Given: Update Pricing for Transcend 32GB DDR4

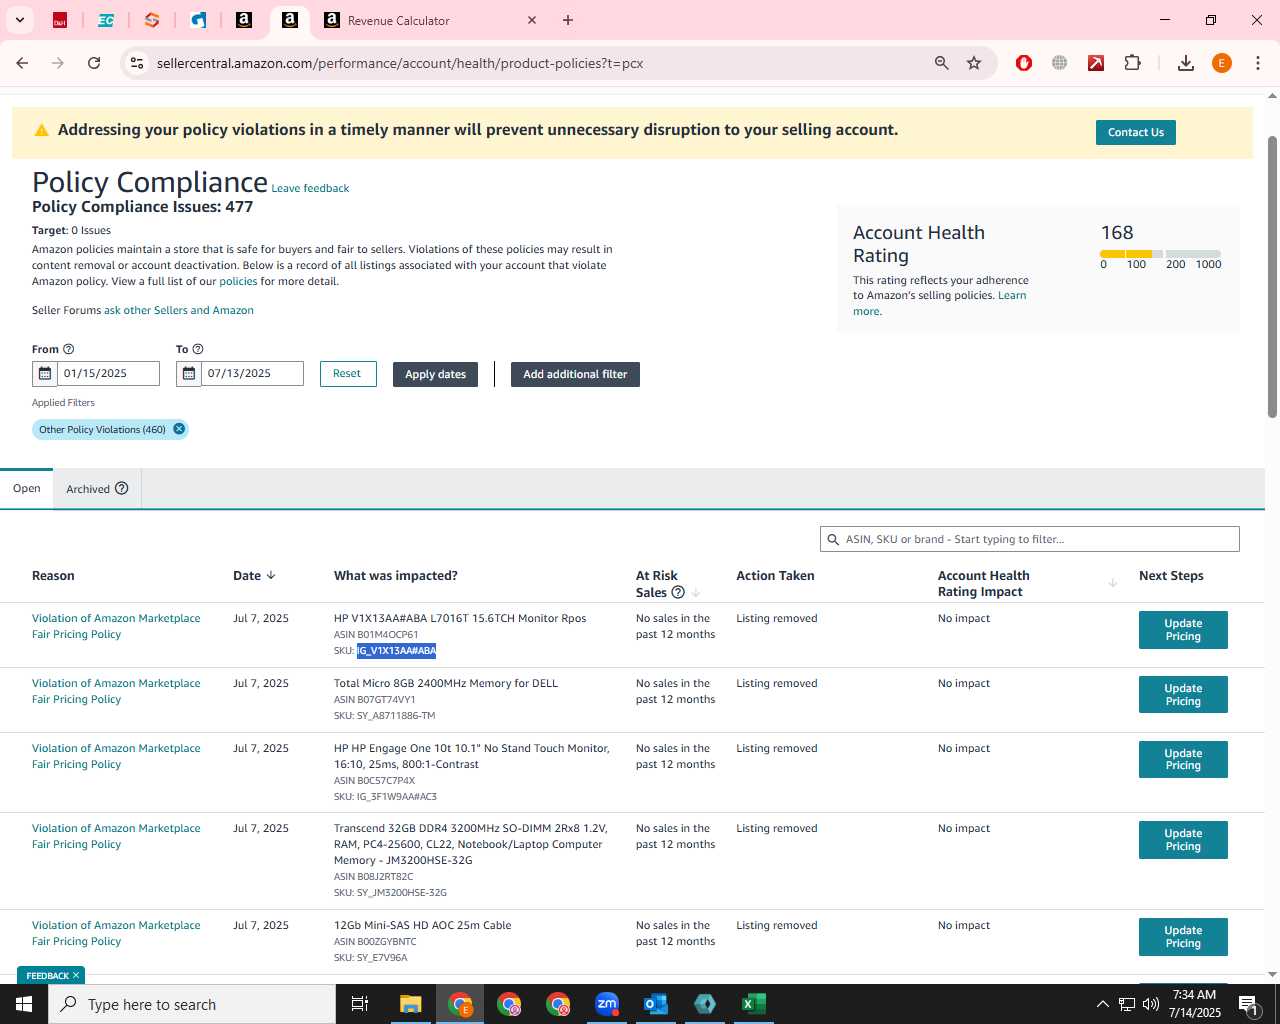Looking at the screenshot, I should (1183, 840).
